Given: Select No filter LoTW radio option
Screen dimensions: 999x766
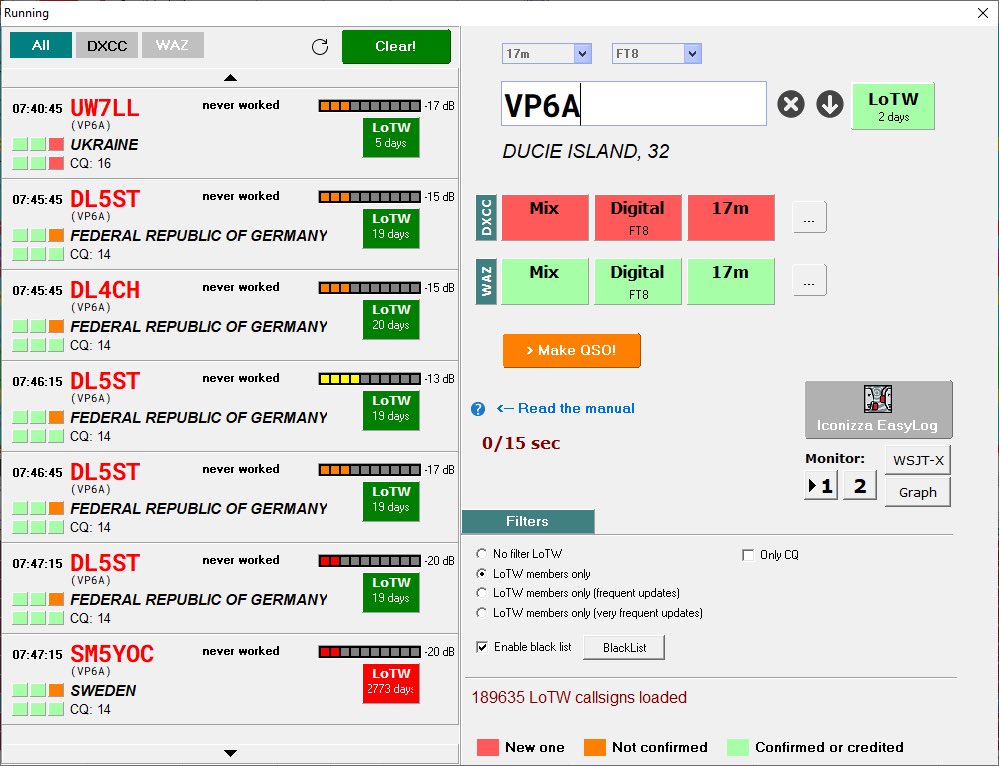Looking at the screenshot, I should [482, 553].
